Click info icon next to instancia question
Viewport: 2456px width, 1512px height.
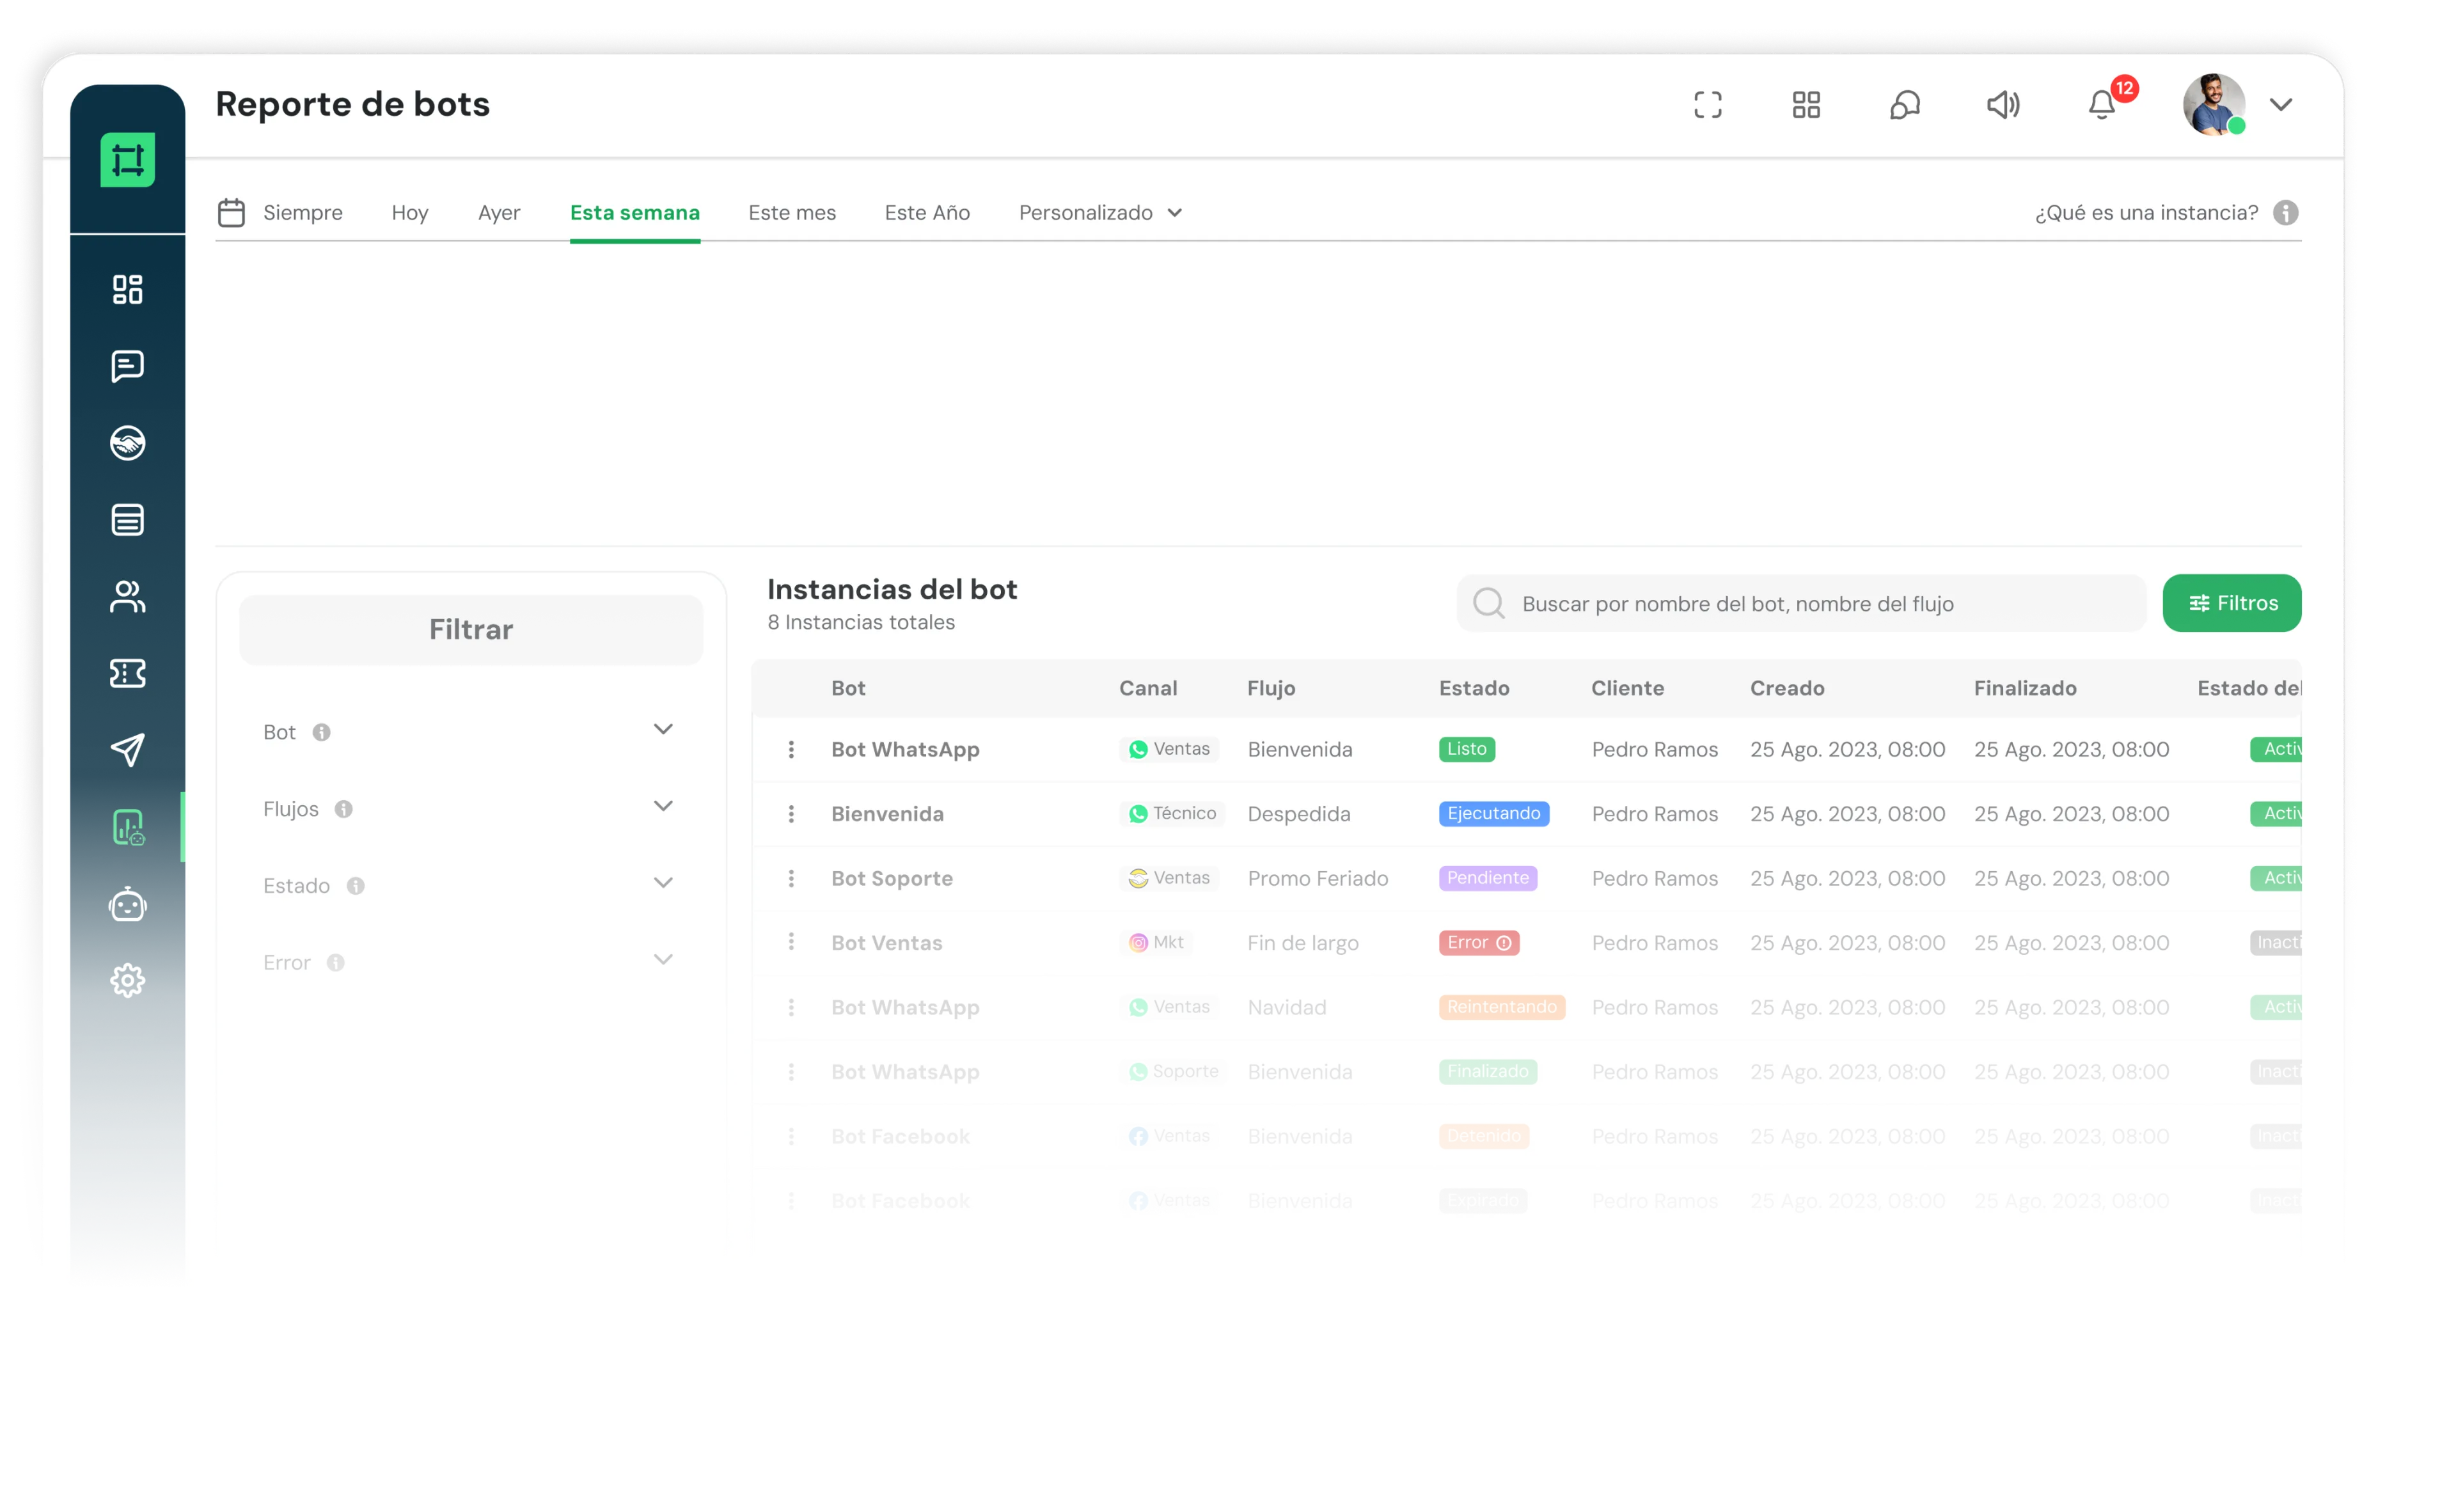click(x=2286, y=212)
